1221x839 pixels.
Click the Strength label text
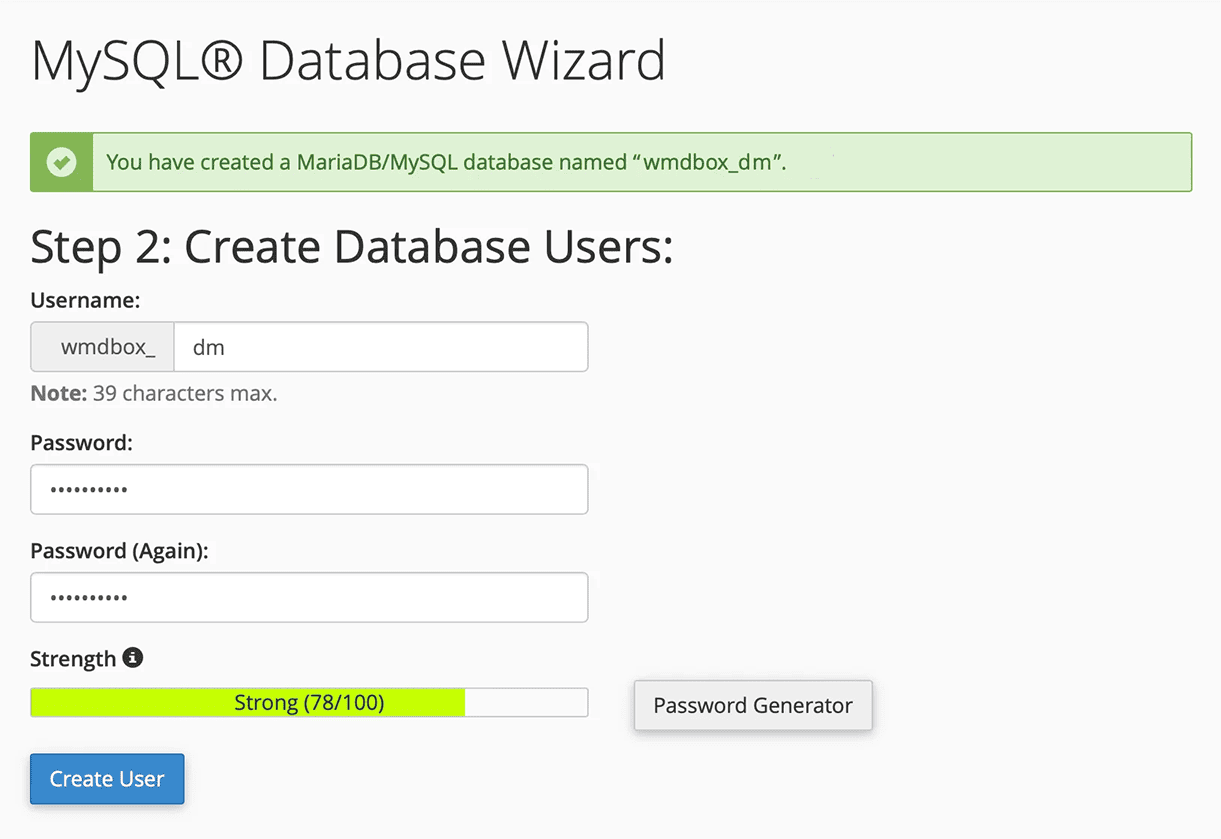click(x=73, y=659)
